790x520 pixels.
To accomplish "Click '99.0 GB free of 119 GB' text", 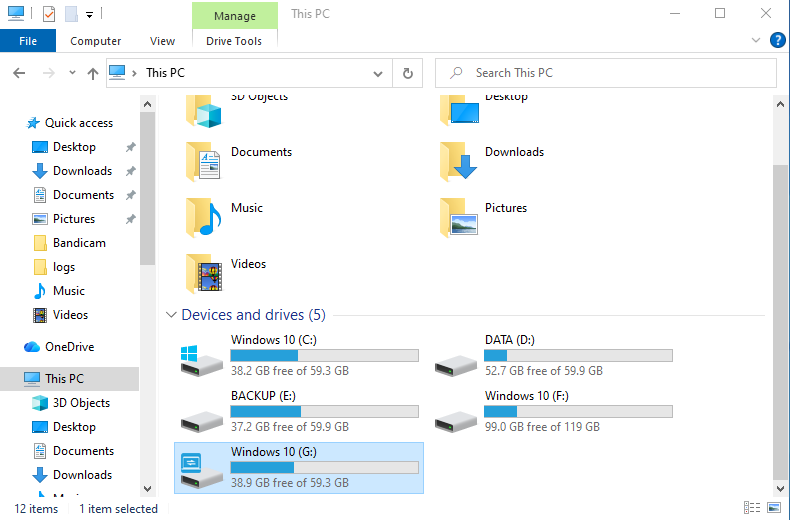I will pyautogui.click(x=542, y=427).
